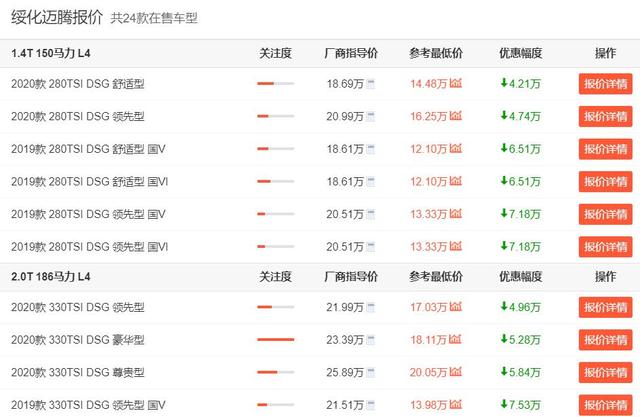The image size is (640, 417).
Task: Open calculator icon beside 21.51万 price
Action: coord(371,405)
